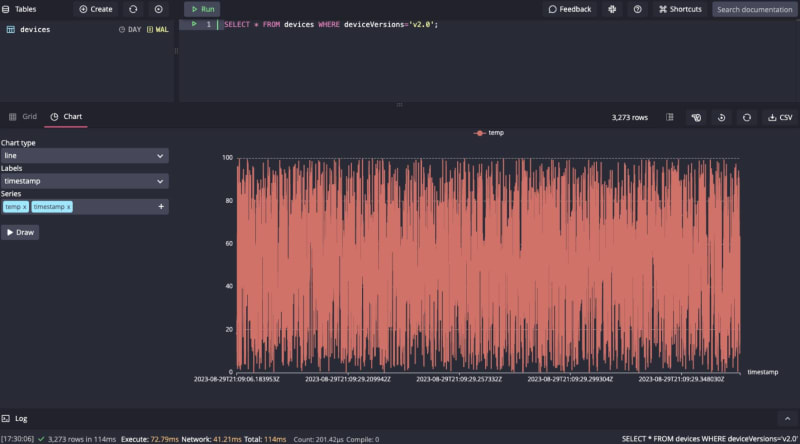Open the Slack community icon
800x444 pixels.
(612, 9)
